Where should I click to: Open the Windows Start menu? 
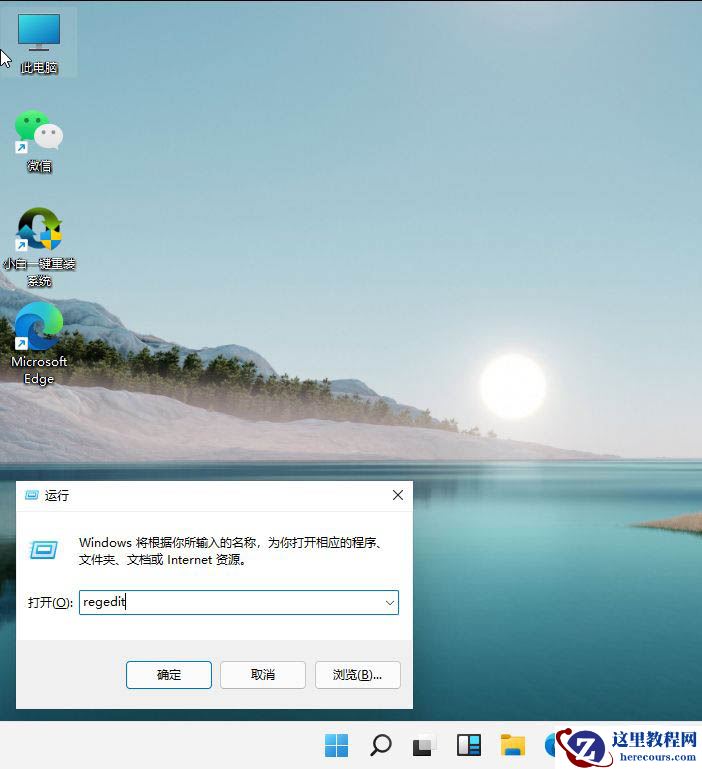[337, 745]
